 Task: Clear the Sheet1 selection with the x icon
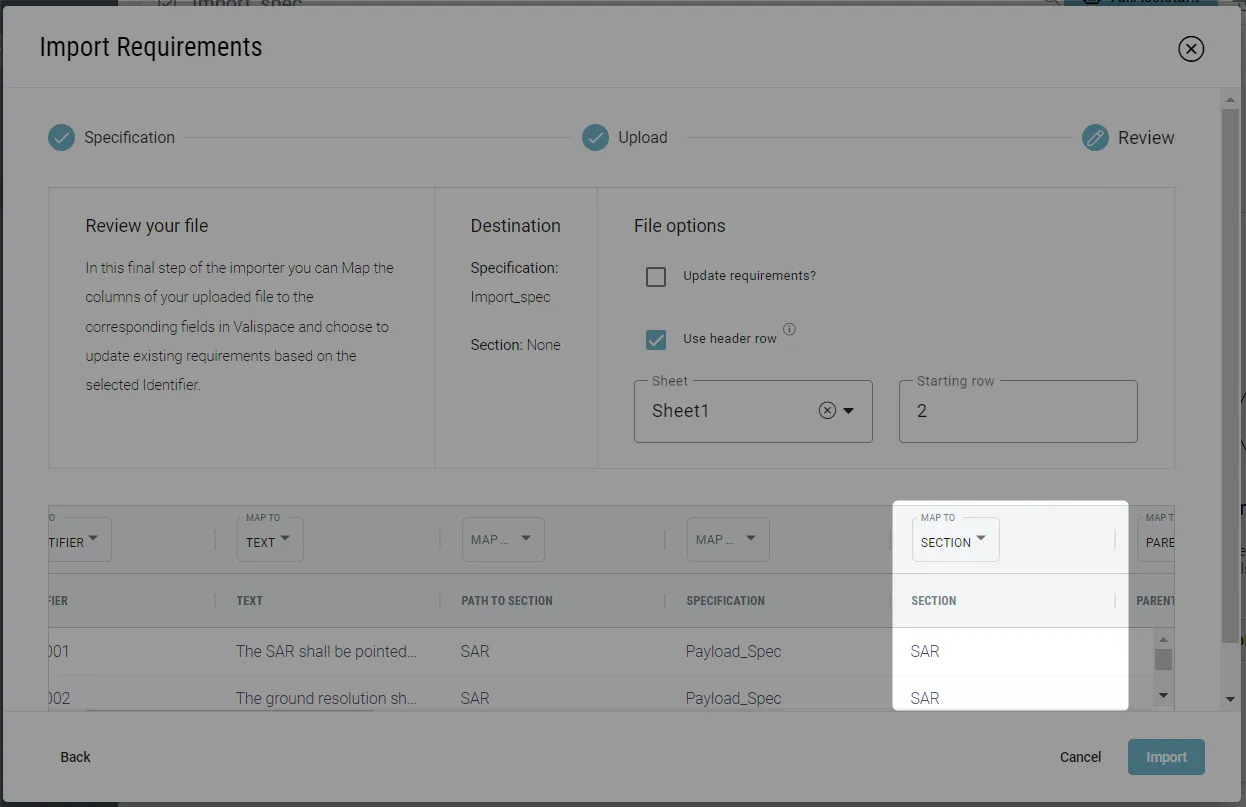[x=827, y=411]
